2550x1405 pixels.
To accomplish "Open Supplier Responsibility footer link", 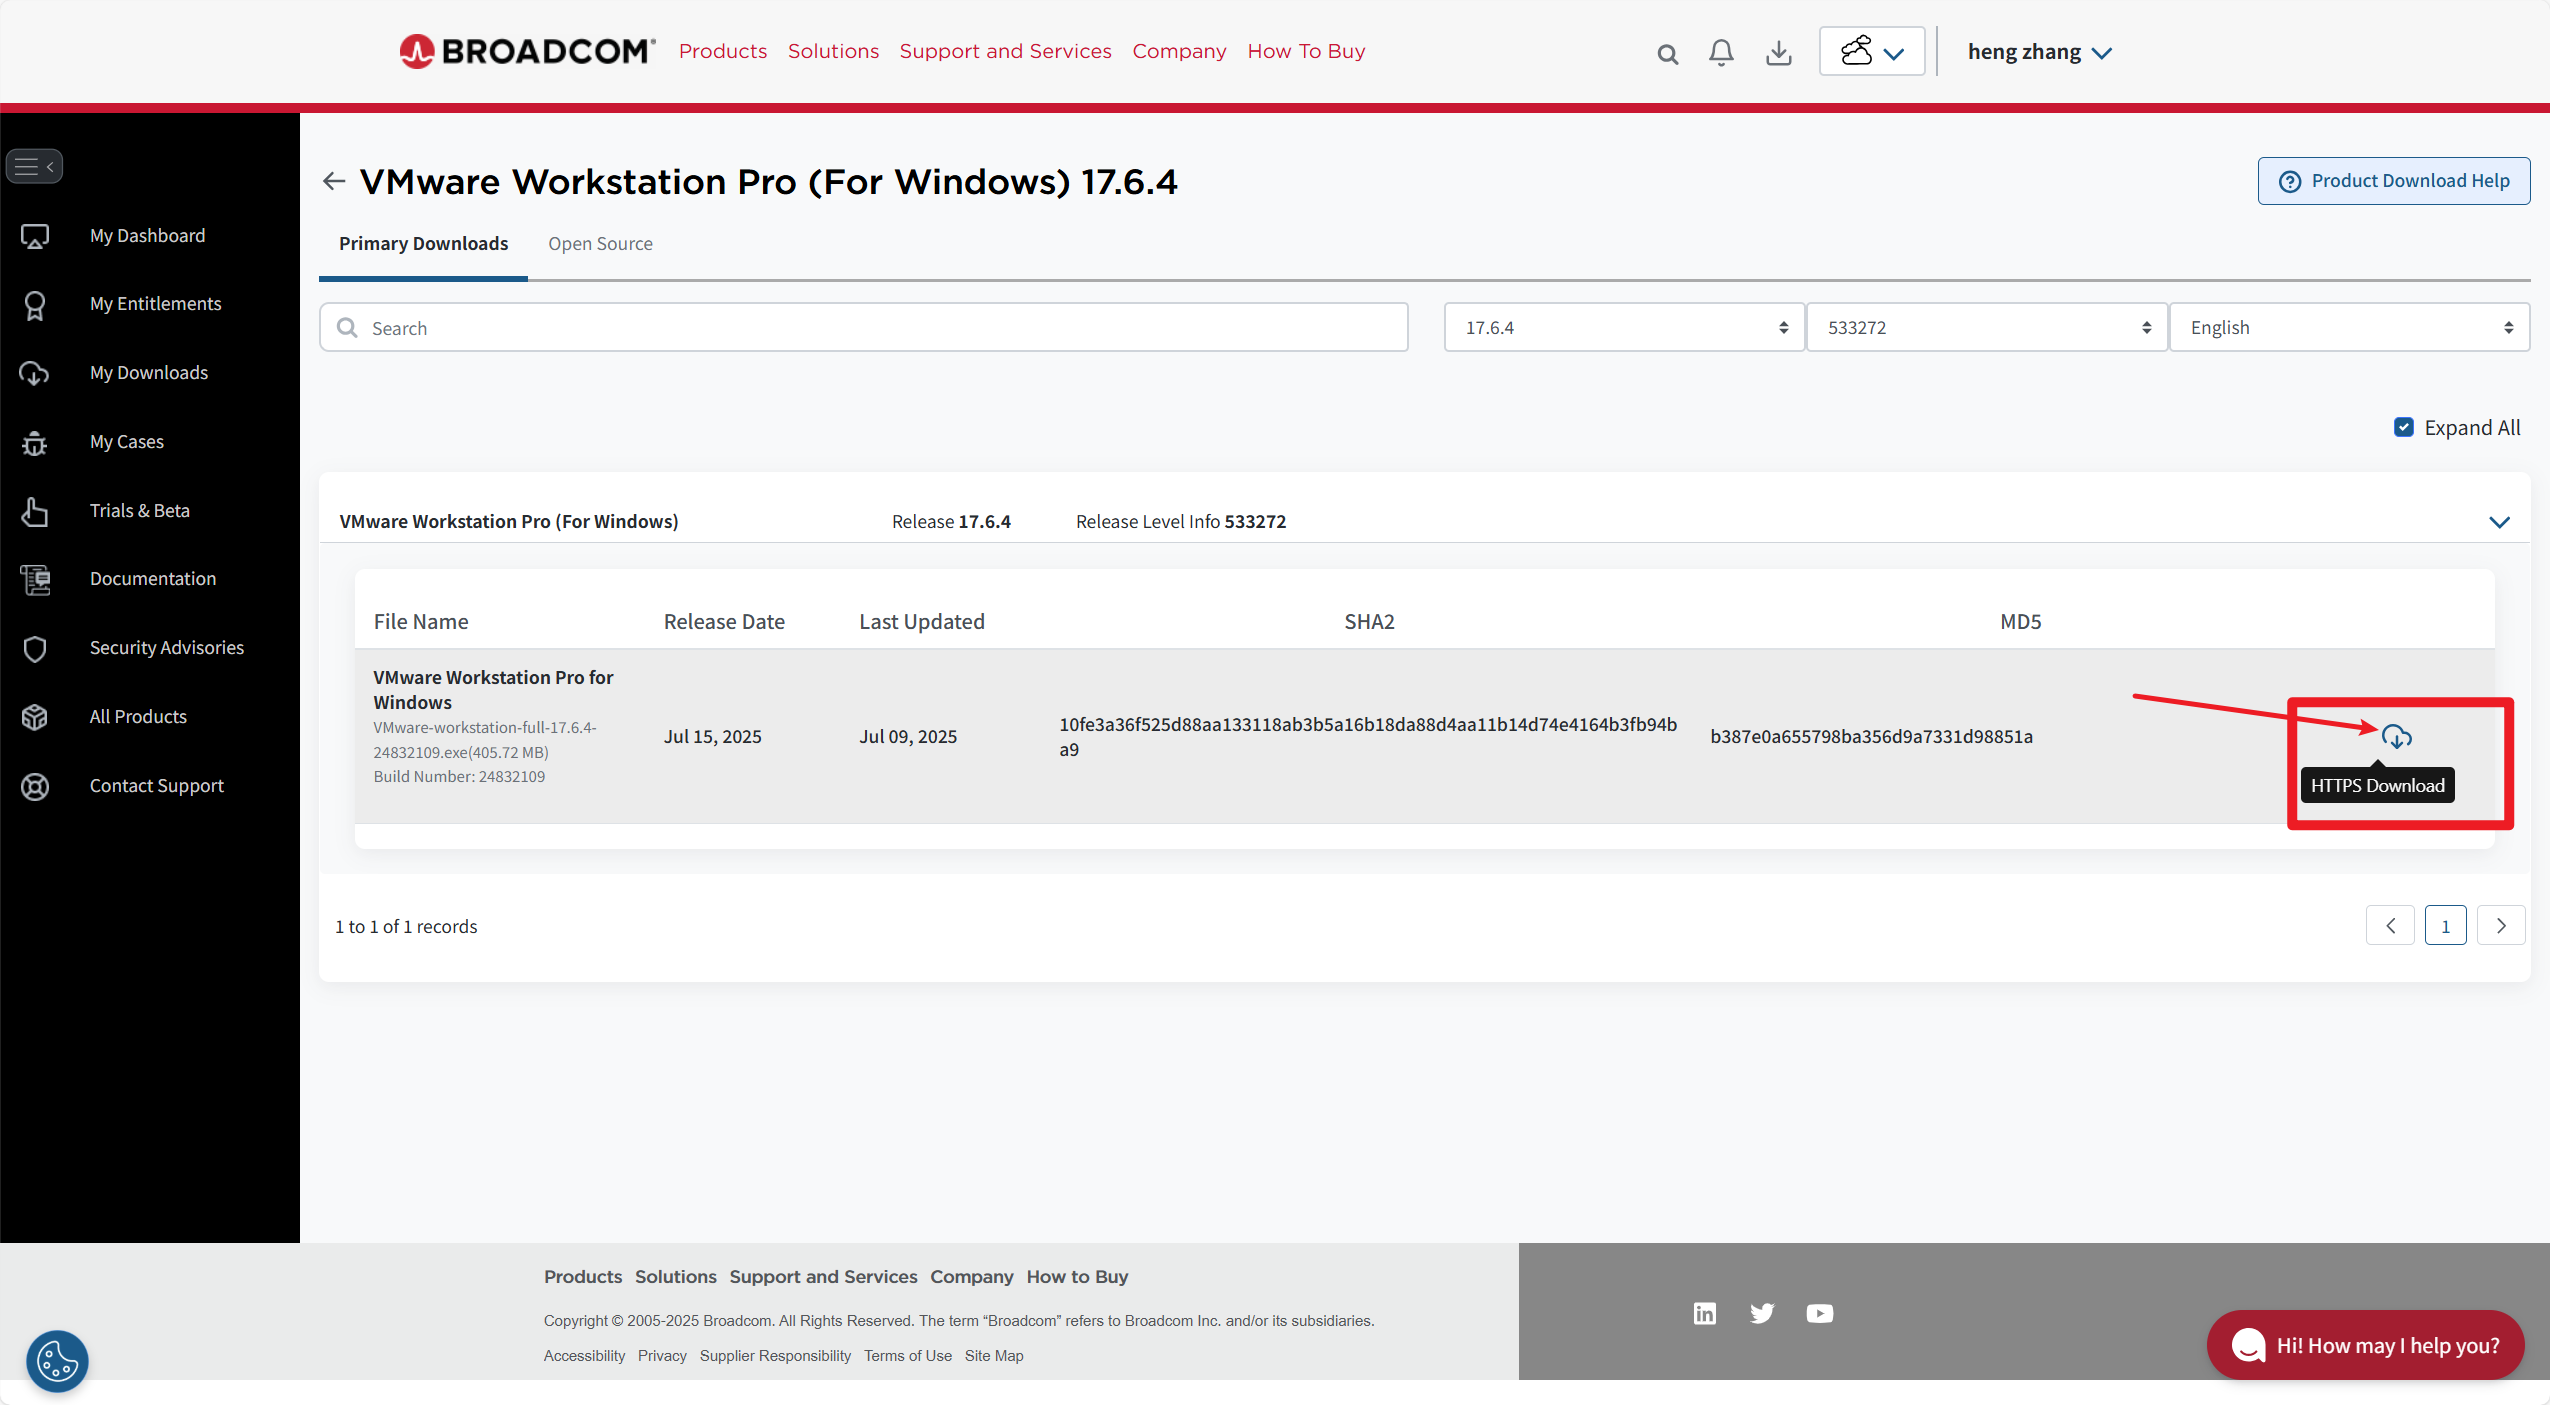I will click(x=775, y=1356).
